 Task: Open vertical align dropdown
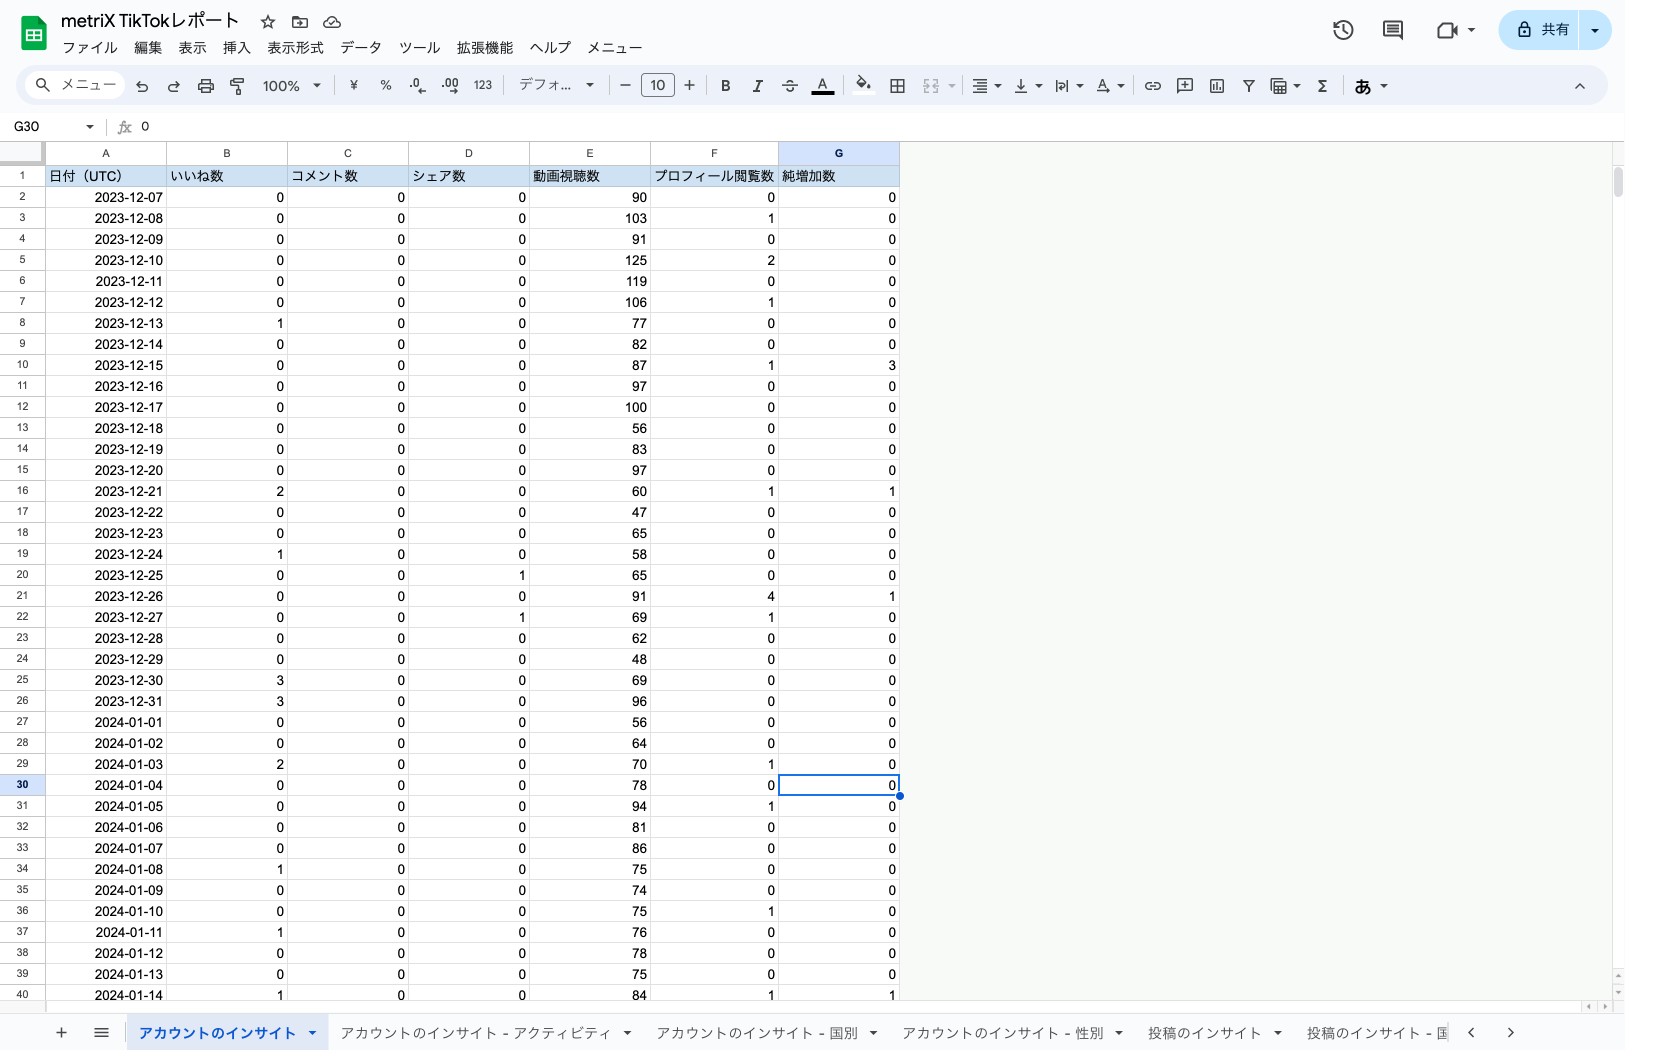click(1028, 86)
